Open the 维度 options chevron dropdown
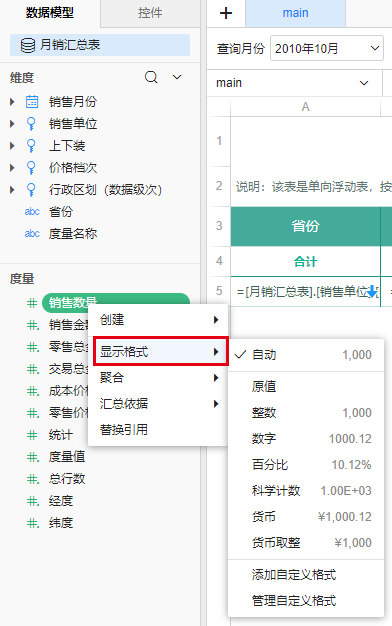Screen dimensions: 392x626 [177, 77]
